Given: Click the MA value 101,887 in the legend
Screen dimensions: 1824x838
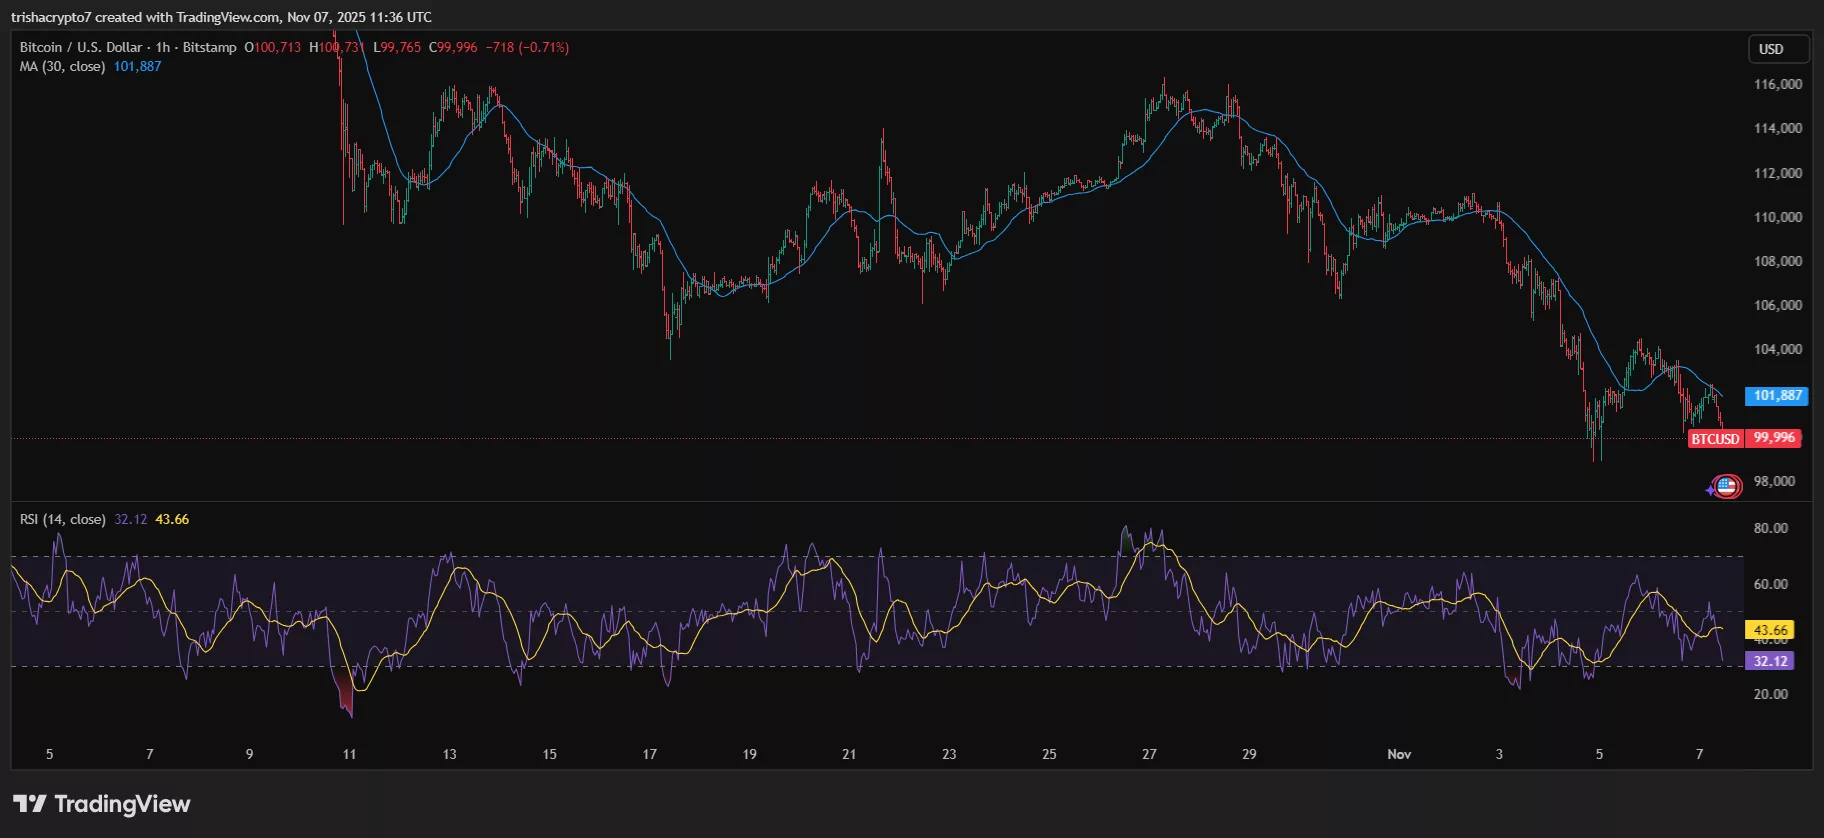Looking at the screenshot, I should (x=137, y=66).
